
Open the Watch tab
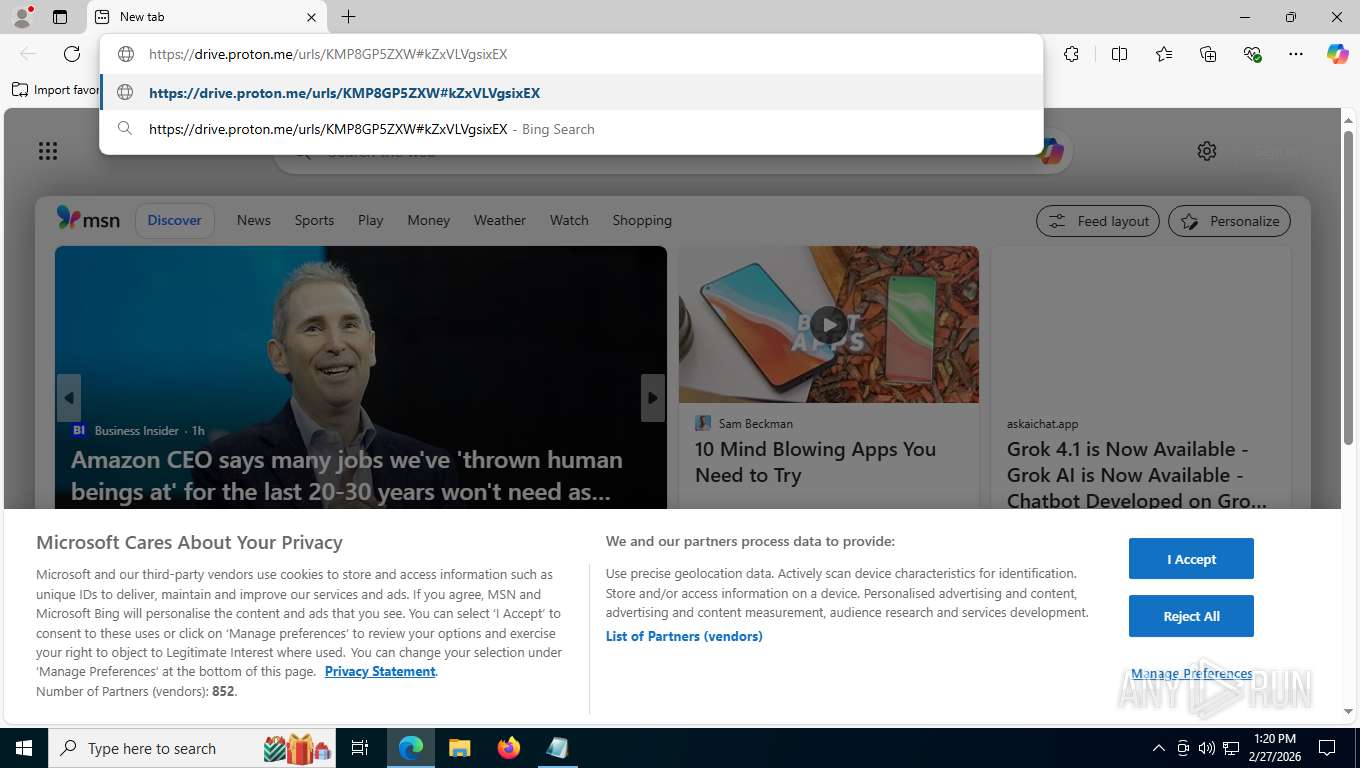(569, 220)
